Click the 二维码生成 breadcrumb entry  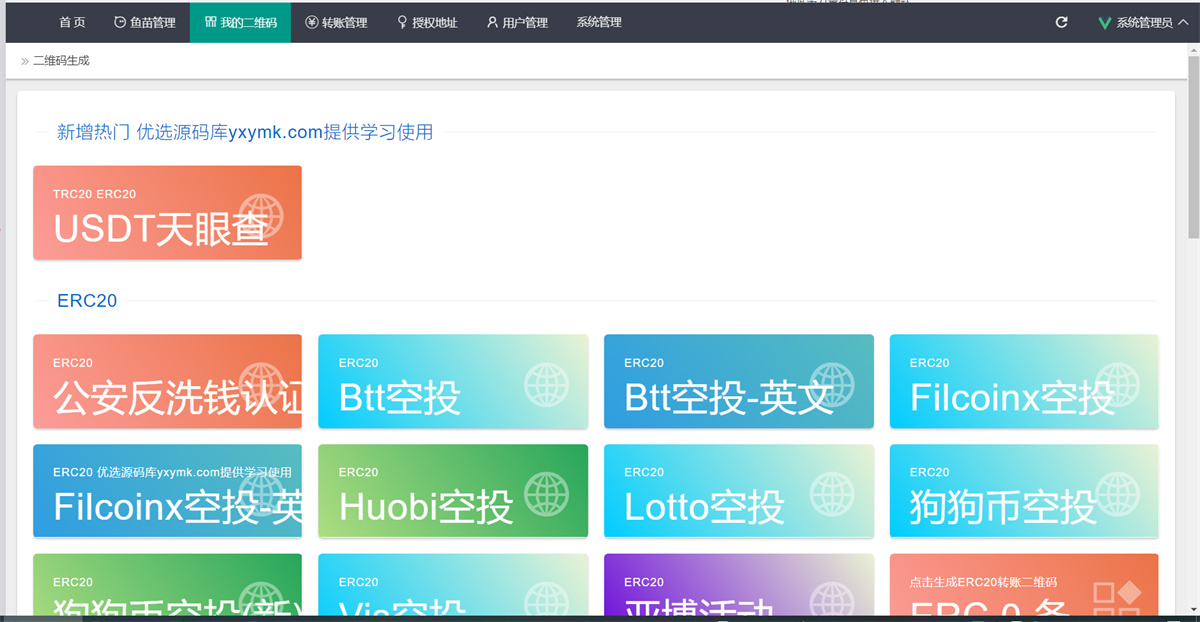coord(61,60)
